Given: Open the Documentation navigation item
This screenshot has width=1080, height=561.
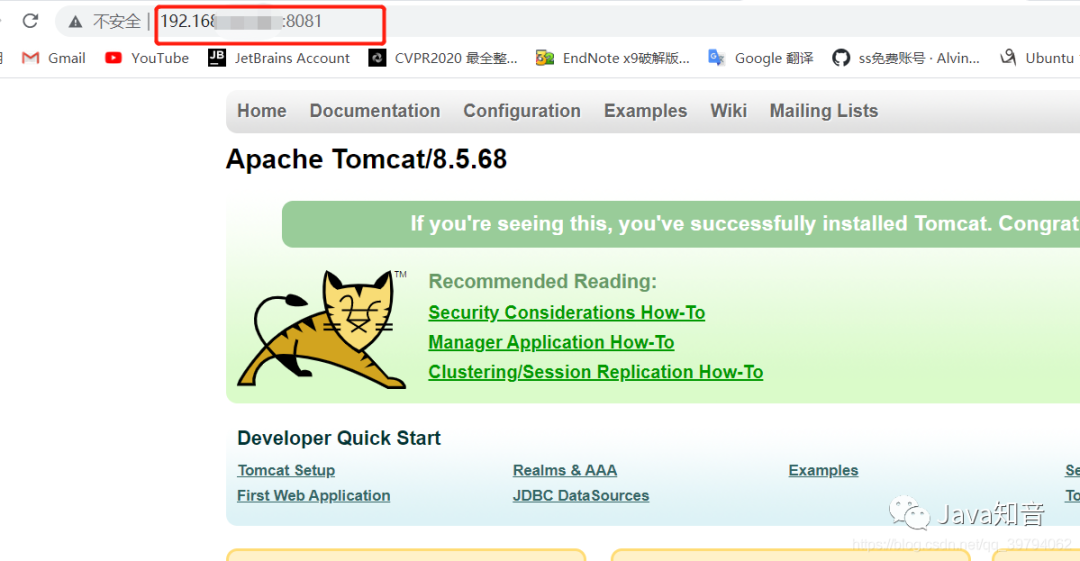Looking at the screenshot, I should (375, 111).
